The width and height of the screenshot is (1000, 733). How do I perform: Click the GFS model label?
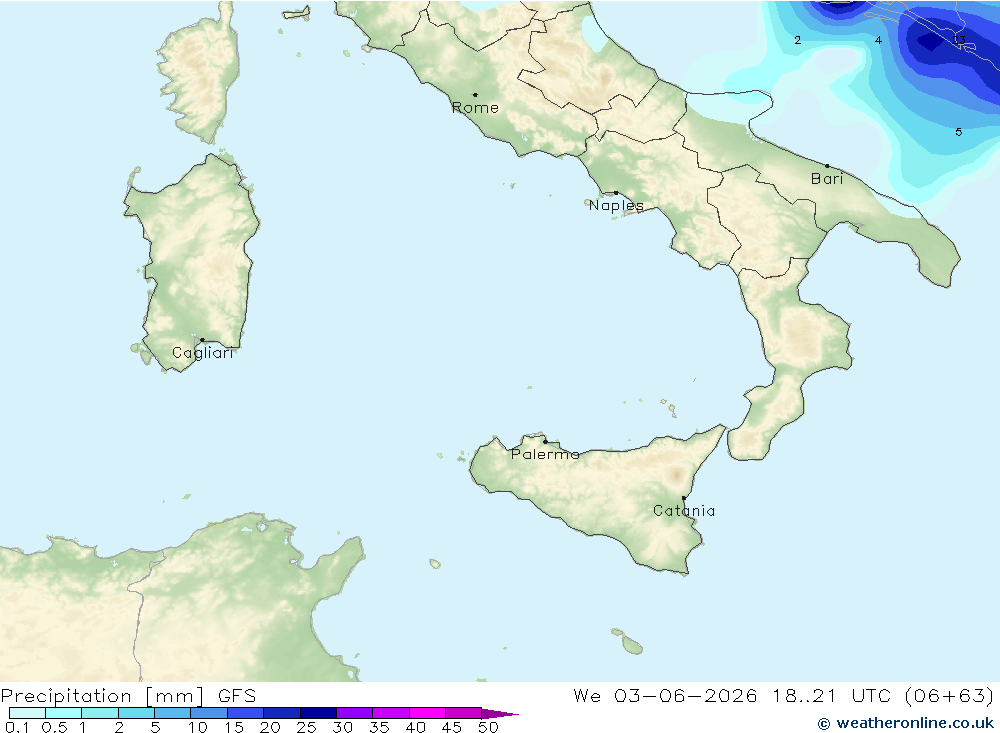pos(237,696)
